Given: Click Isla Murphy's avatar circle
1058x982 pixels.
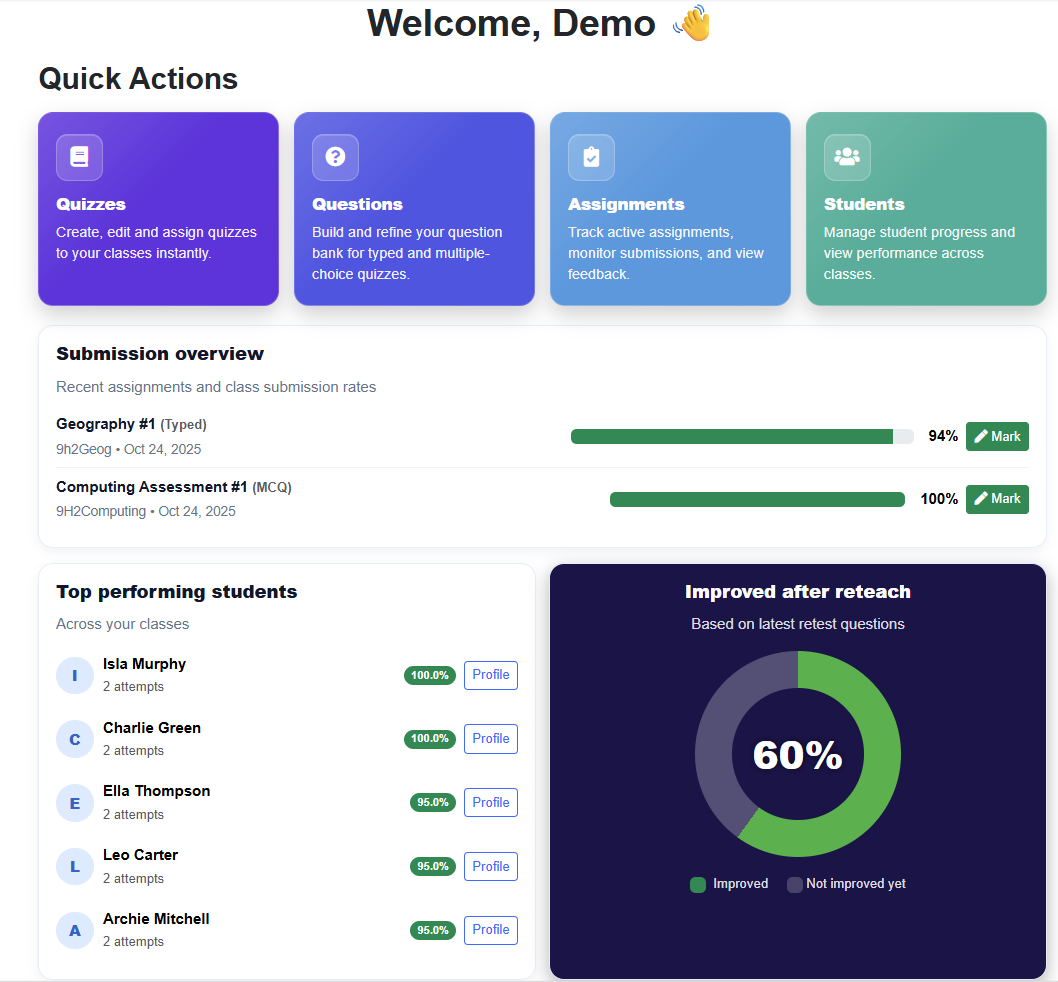Looking at the screenshot, I should pyautogui.click(x=74, y=675).
